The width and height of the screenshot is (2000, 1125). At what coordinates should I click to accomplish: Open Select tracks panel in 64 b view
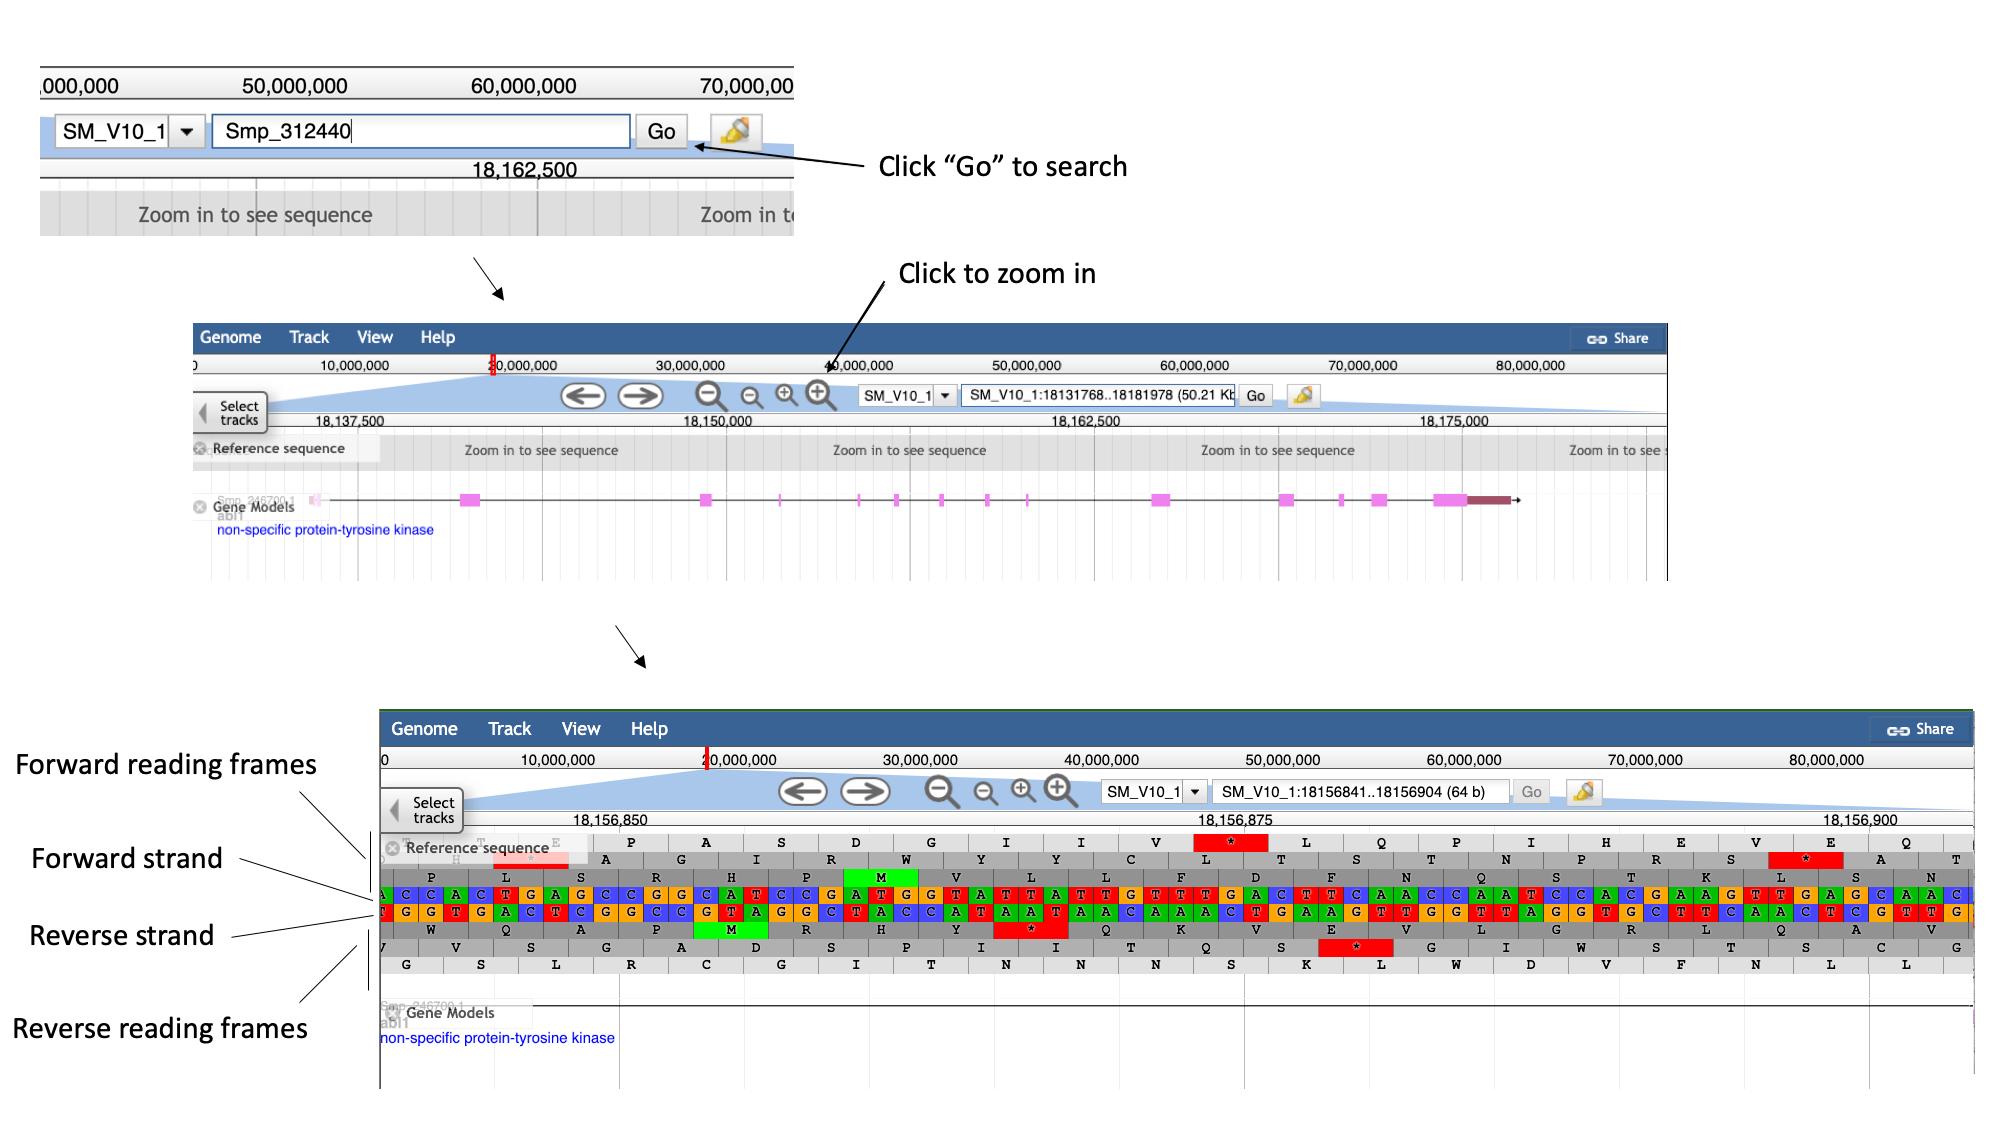pos(423,810)
